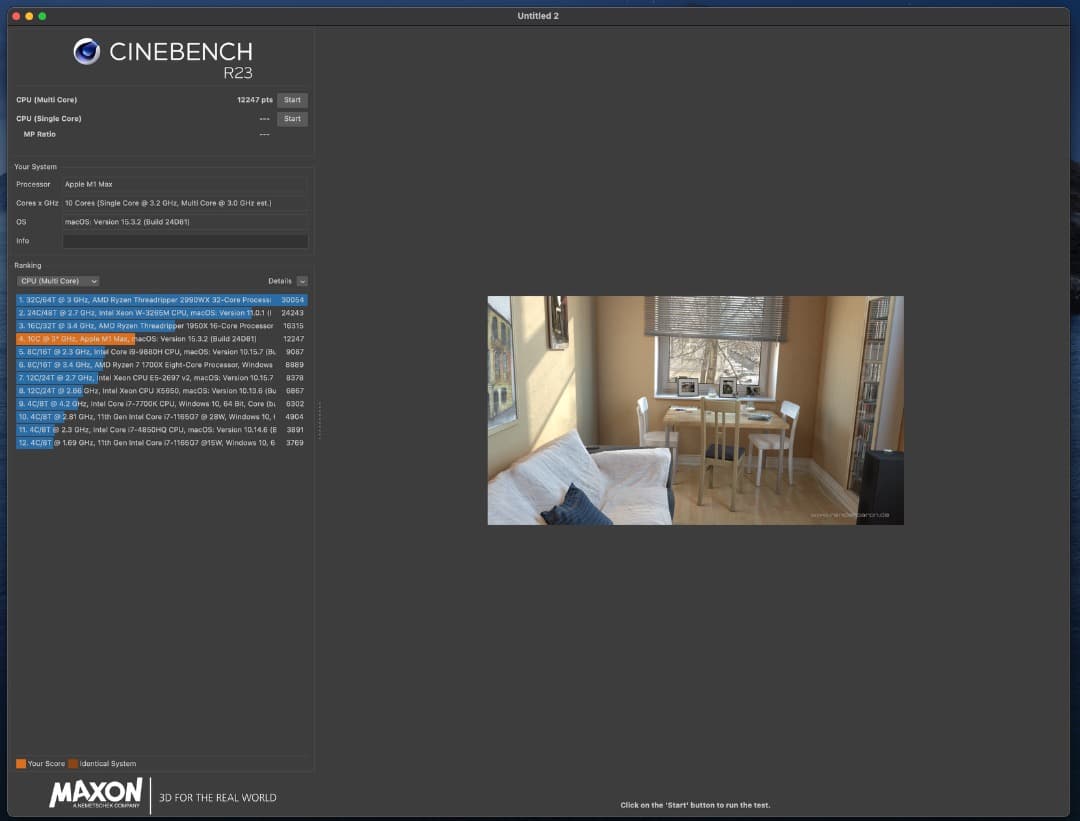Click the green full-screen window button
The height and width of the screenshot is (821, 1080).
tap(42, 16)
